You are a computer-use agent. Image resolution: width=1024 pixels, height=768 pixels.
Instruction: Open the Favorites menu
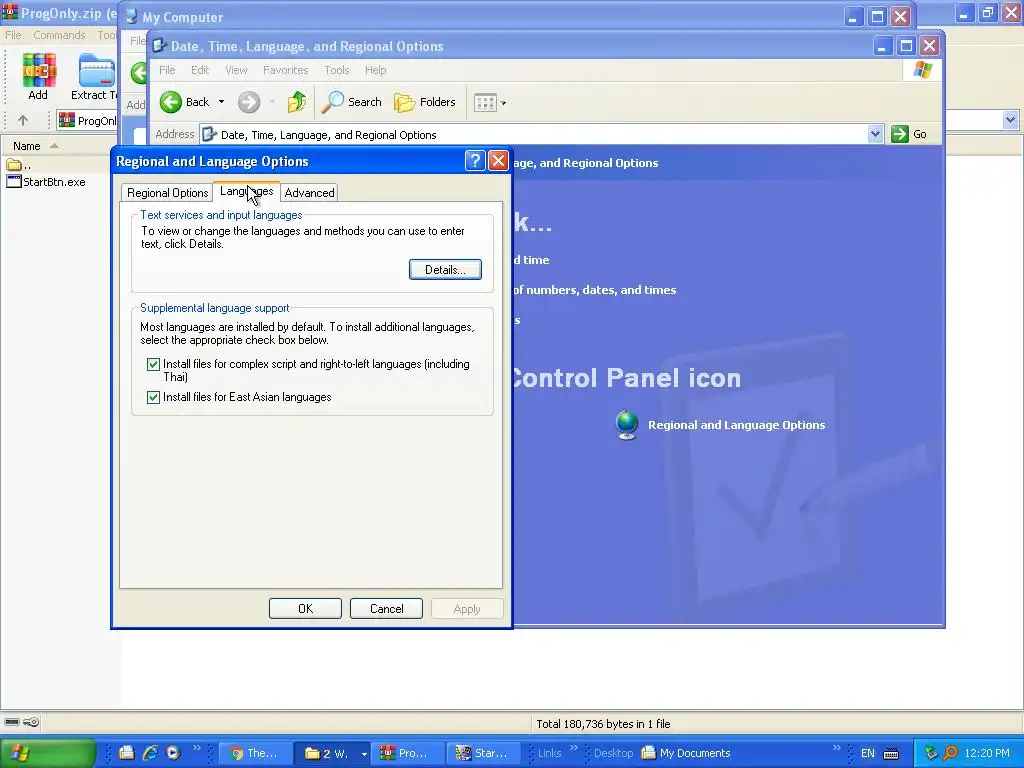(285, 70)
